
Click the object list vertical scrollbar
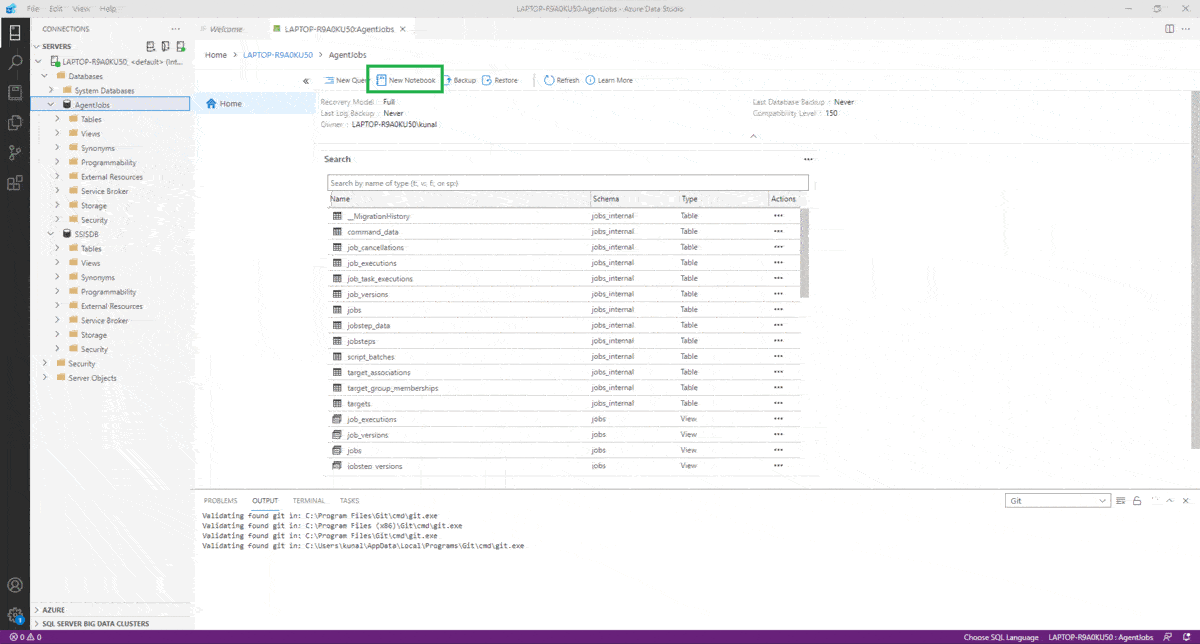point(805,252)
